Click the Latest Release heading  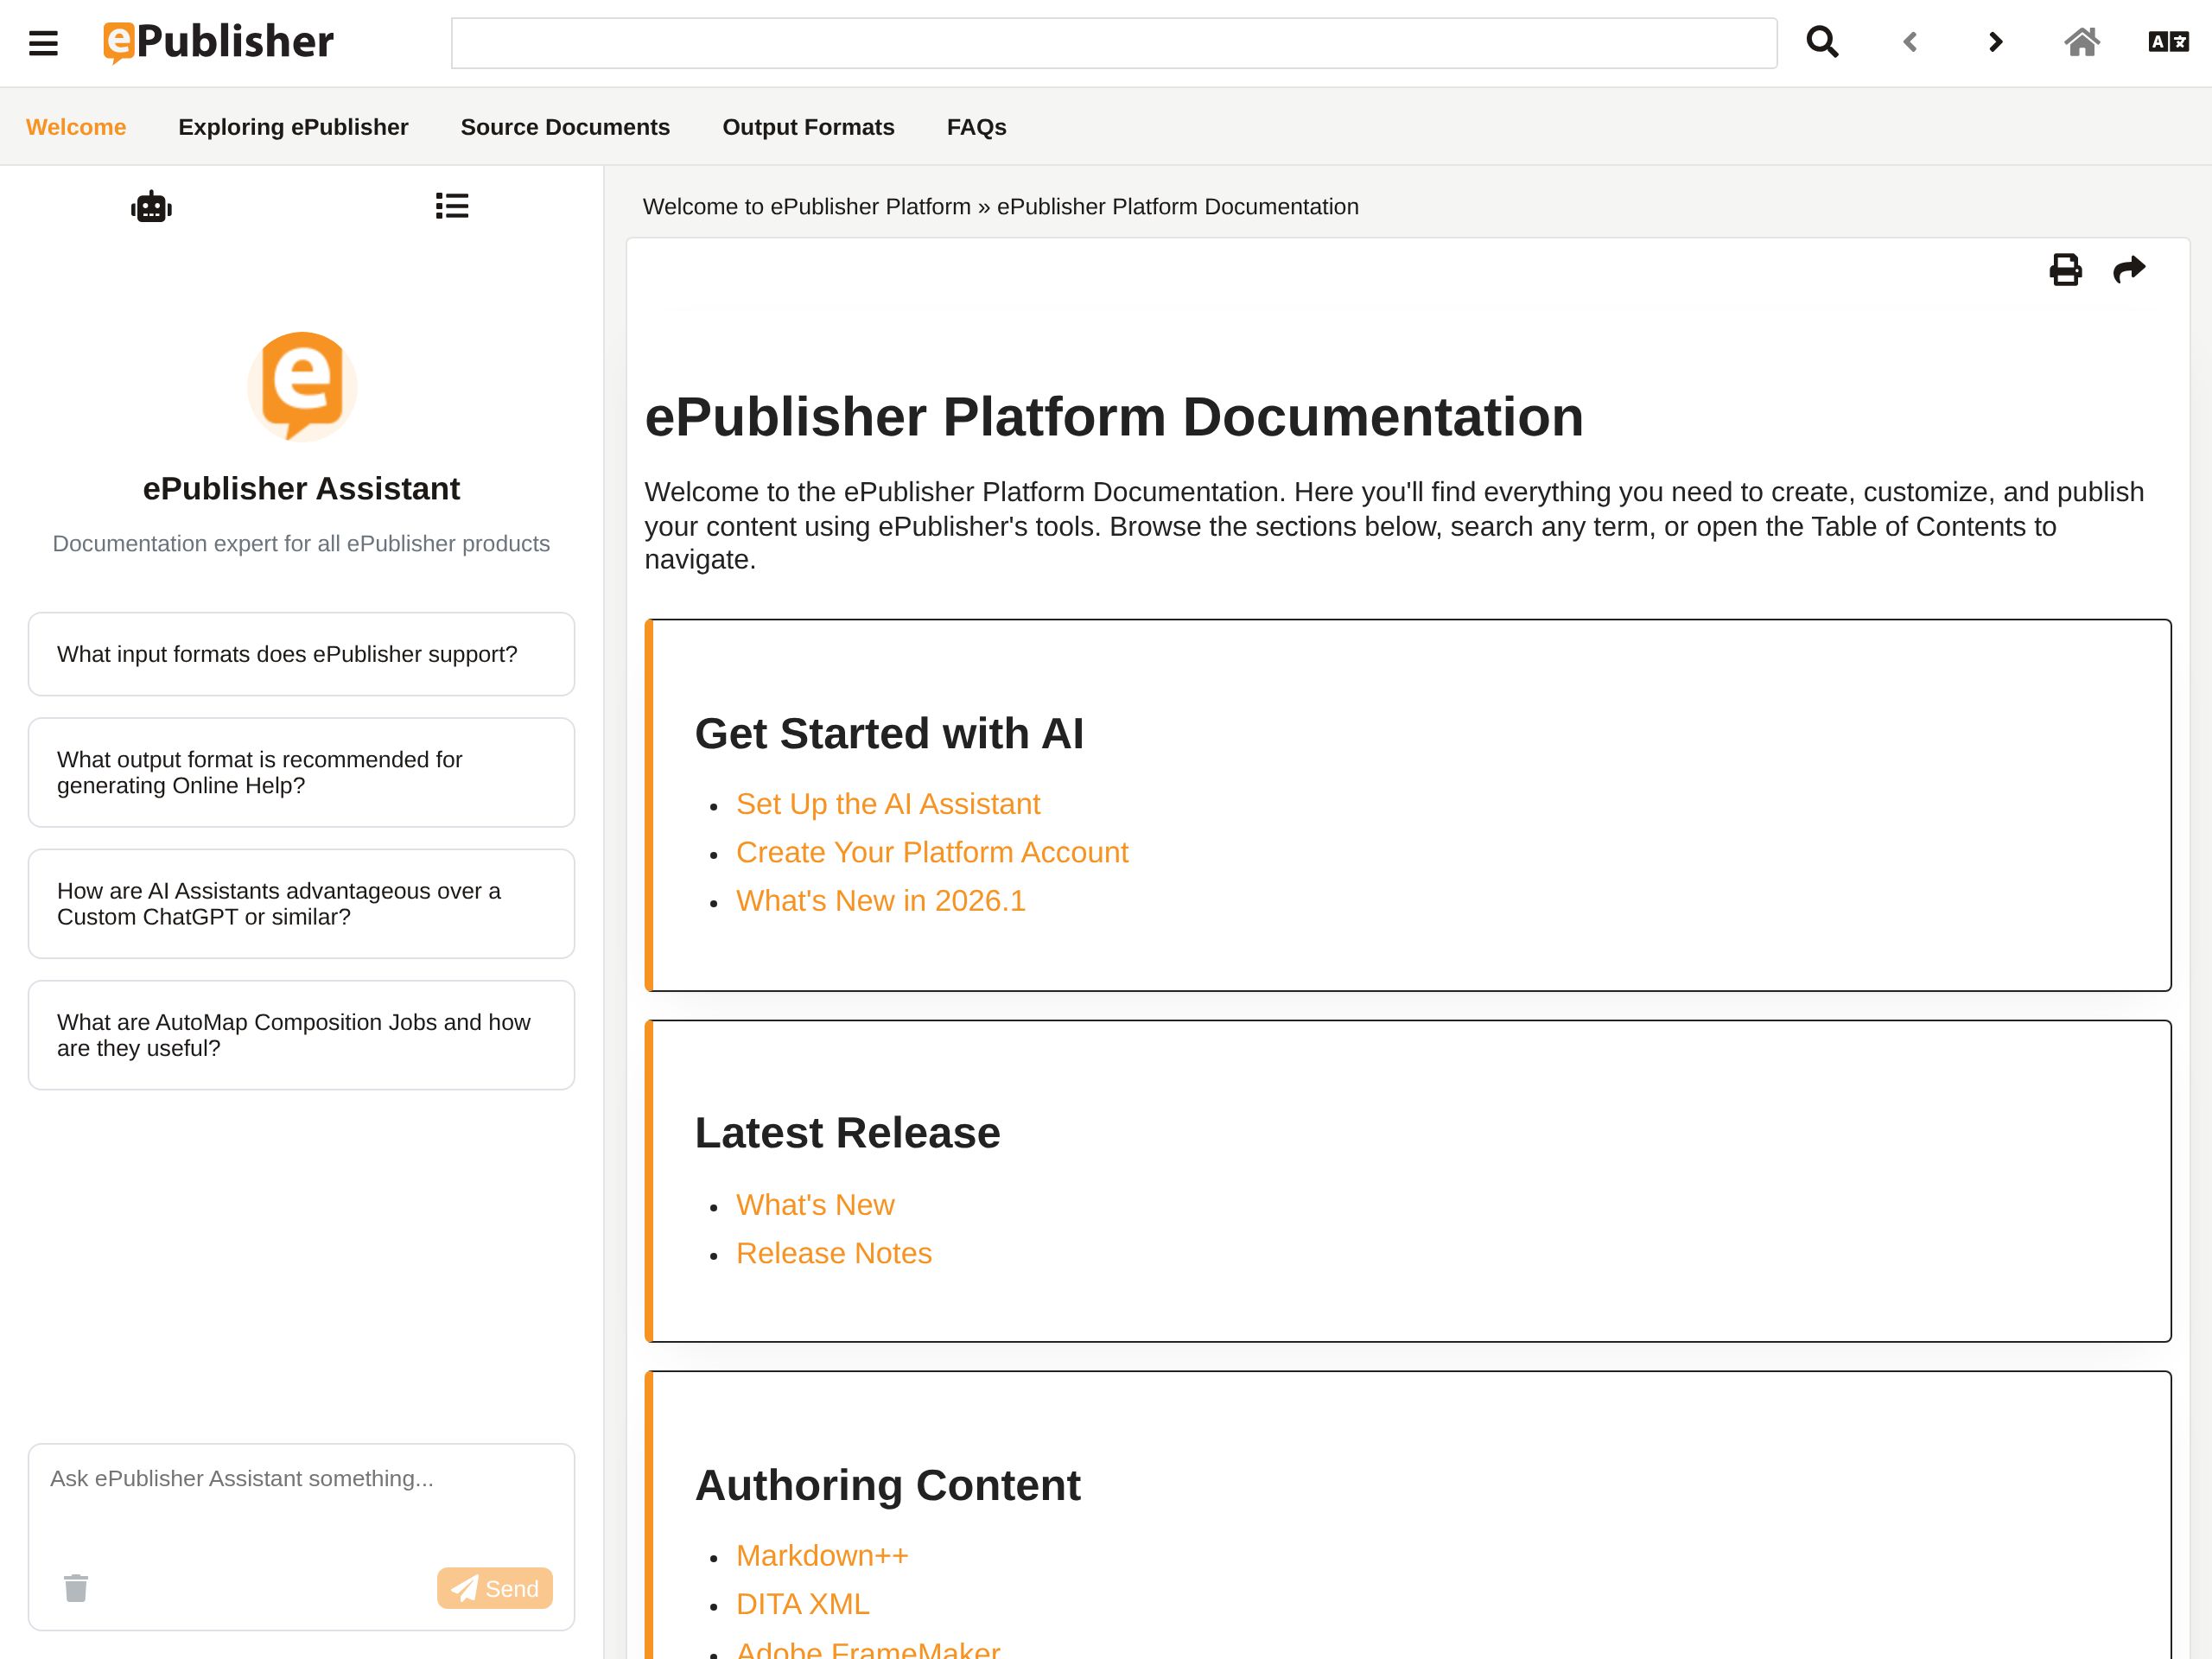847,1133
